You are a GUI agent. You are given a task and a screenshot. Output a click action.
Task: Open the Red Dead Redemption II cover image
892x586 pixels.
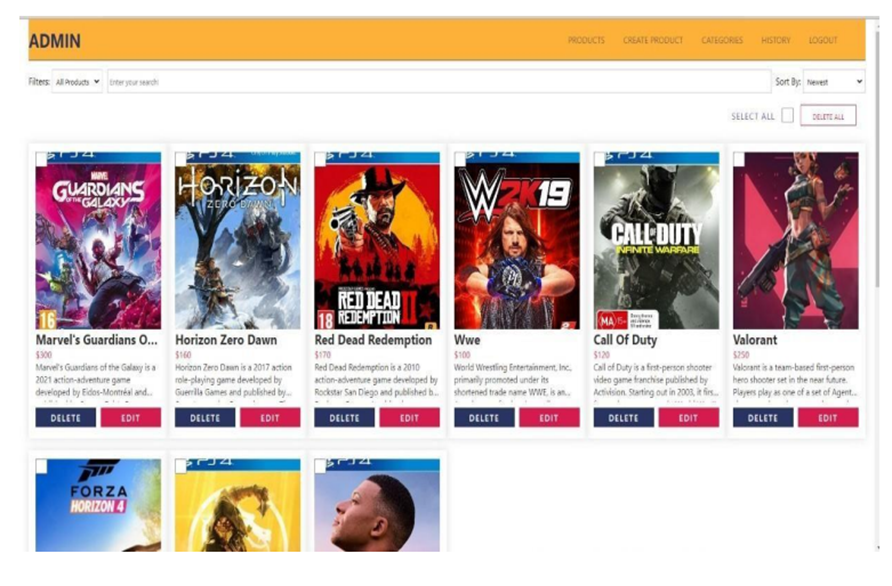click(x=377, y=241)
